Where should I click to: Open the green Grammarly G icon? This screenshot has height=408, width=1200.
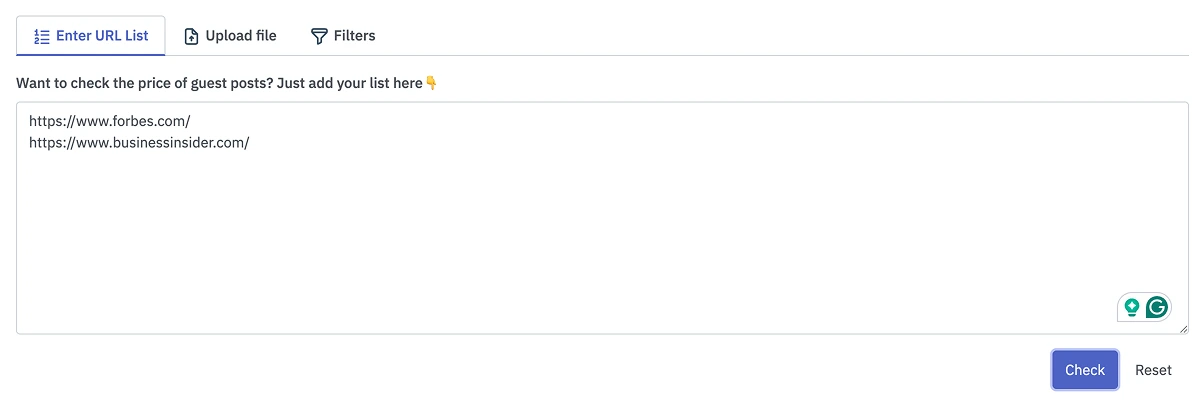click(1157, 307)
